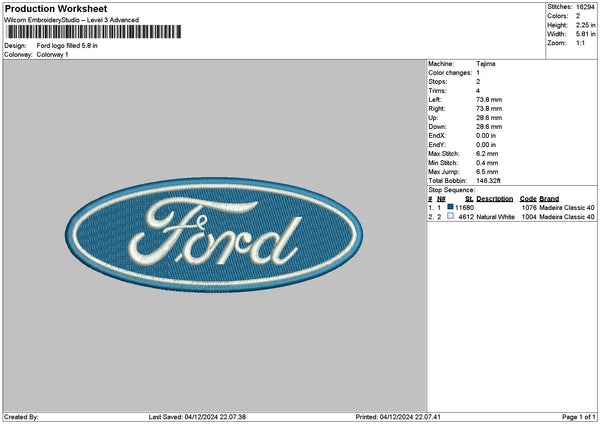Screen dimensions: 600x424
Task: Click the 'St.' column header
Action: (x=470, y=199)
